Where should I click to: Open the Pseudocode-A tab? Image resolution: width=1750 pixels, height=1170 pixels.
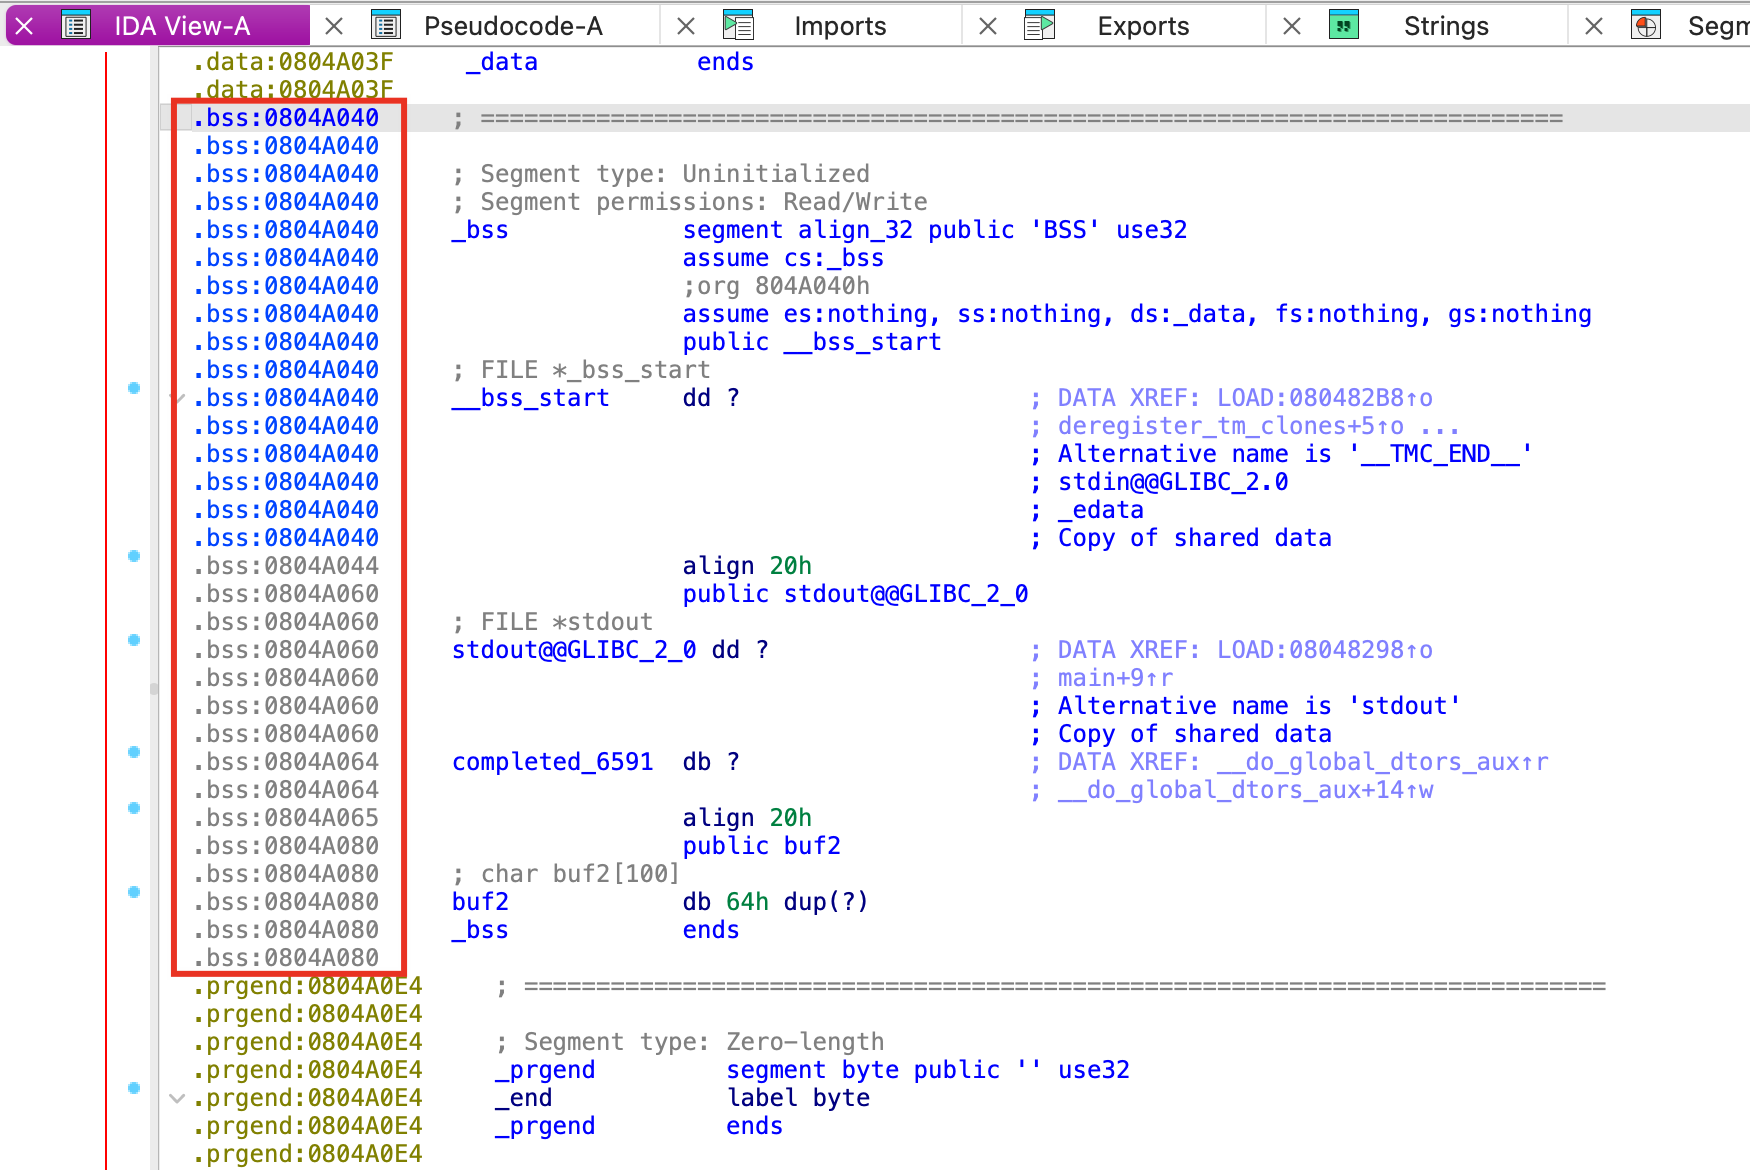pyautogui.click(x=513, y=26)
